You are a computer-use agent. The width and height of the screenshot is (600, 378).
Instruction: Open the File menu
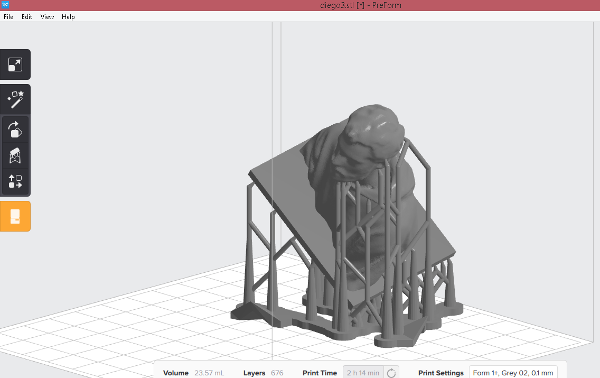8,16
